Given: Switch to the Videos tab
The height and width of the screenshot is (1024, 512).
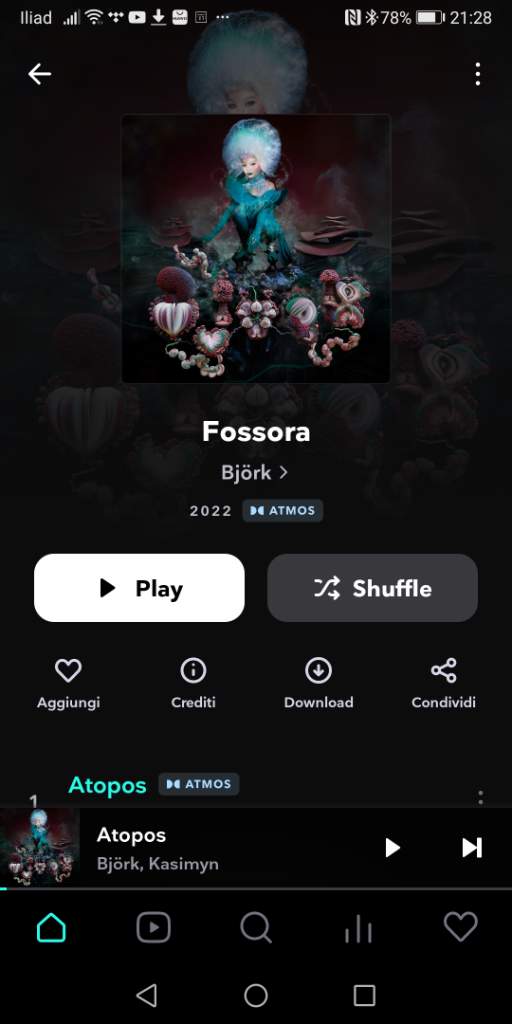Looking at the screenshot, I should pos(153,927).
